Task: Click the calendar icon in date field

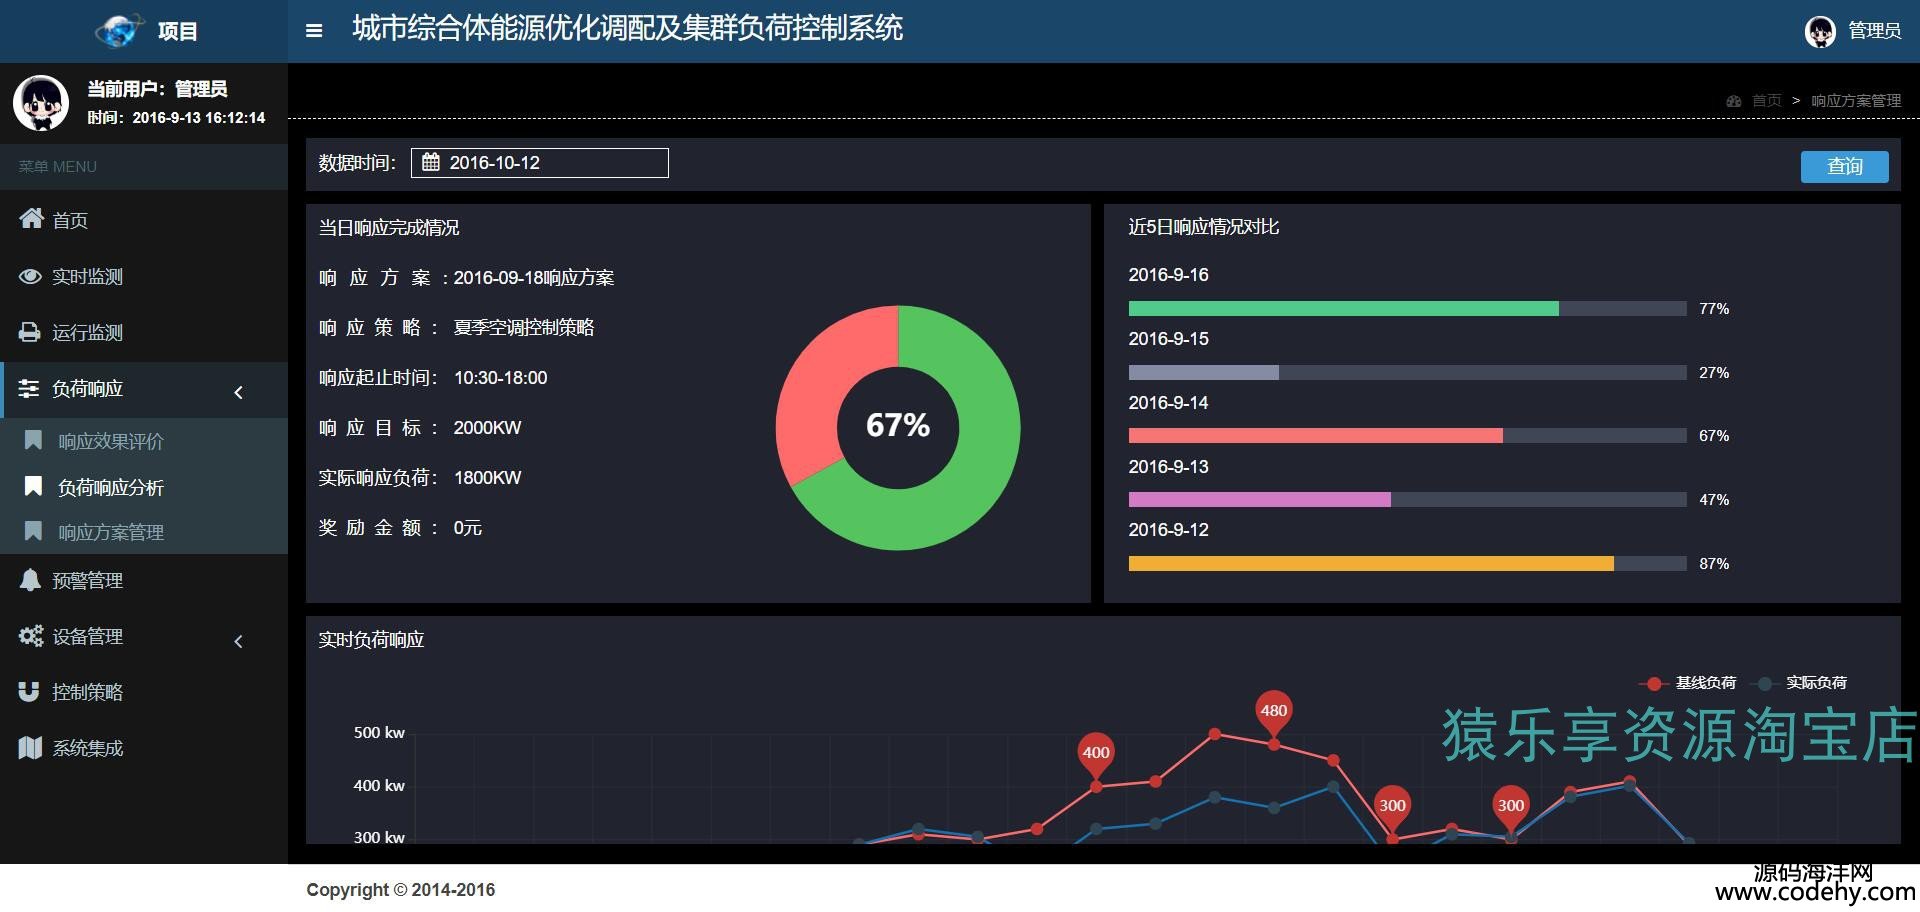Action: coord(430,162)
